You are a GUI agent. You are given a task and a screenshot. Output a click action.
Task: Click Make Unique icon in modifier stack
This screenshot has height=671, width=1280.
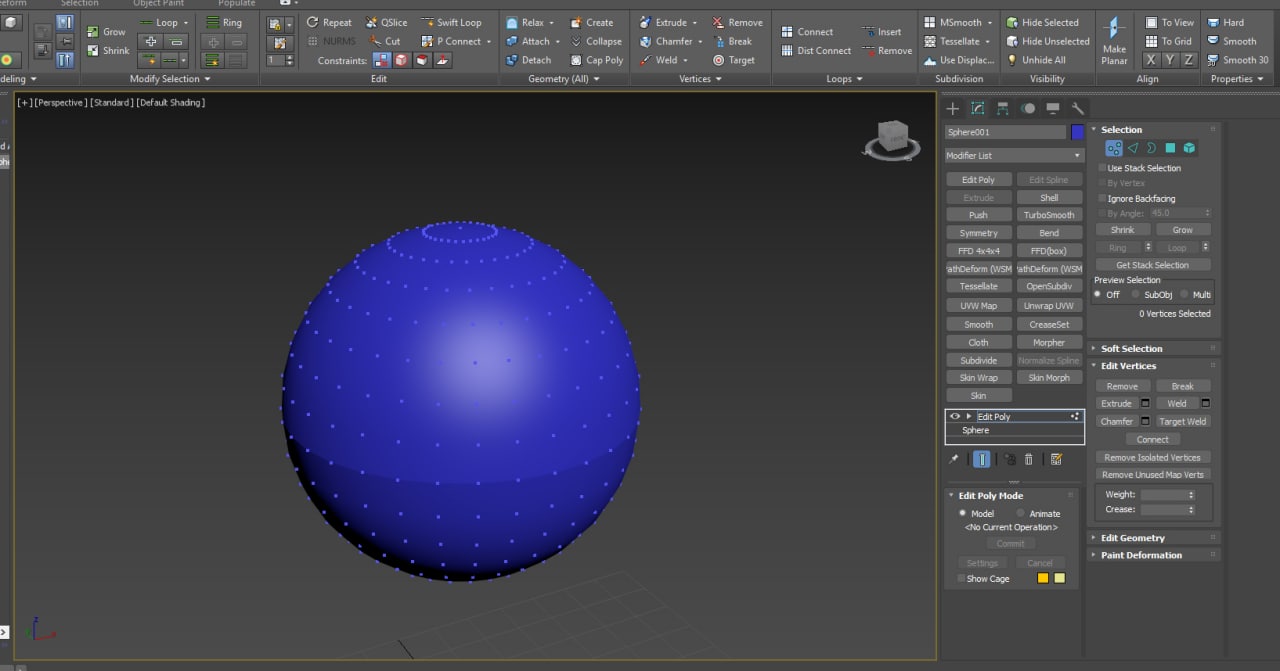[1009, 459]
